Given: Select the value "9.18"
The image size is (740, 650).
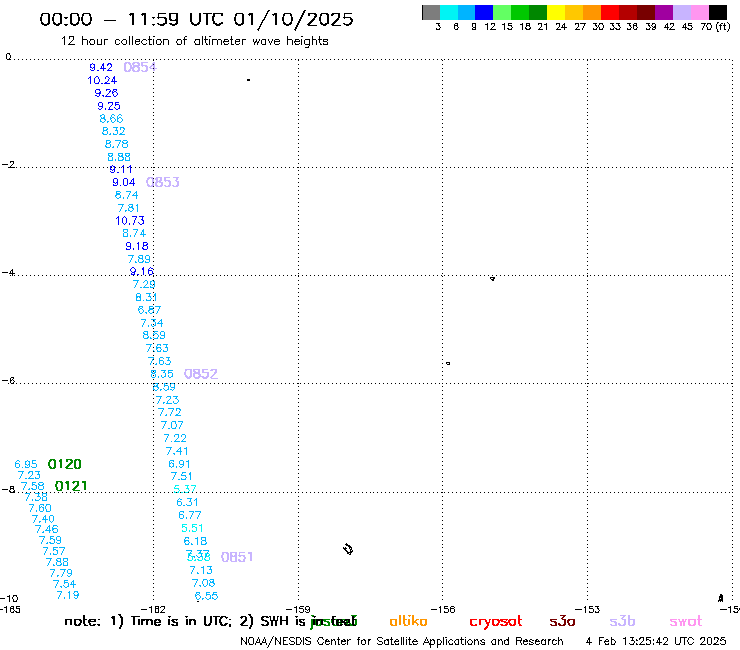Looking at the screenshot, I should tap(137, 246).
